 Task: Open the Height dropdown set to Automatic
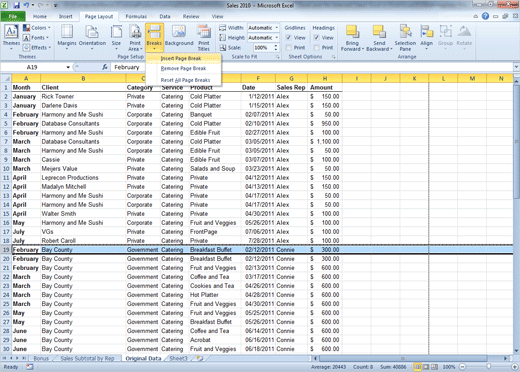tap(276, 38)
